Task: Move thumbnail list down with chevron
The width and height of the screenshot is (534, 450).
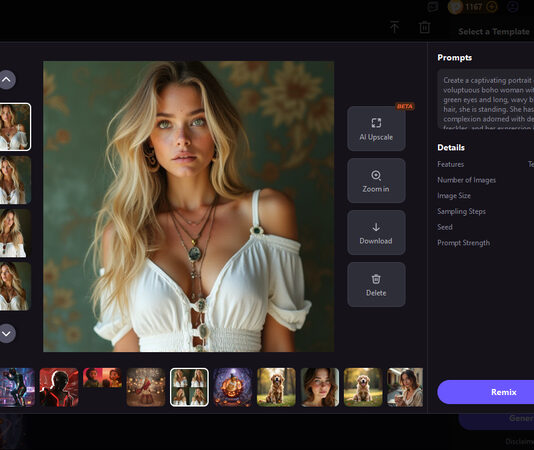Action: (x=6, y=333)
